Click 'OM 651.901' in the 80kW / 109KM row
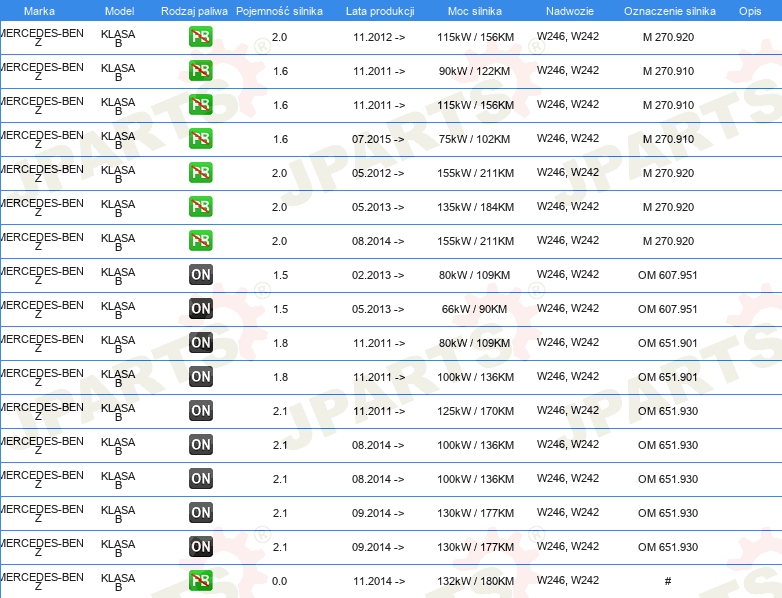The width and height of the screenshot is (782, 598). (x=668, y=343)
